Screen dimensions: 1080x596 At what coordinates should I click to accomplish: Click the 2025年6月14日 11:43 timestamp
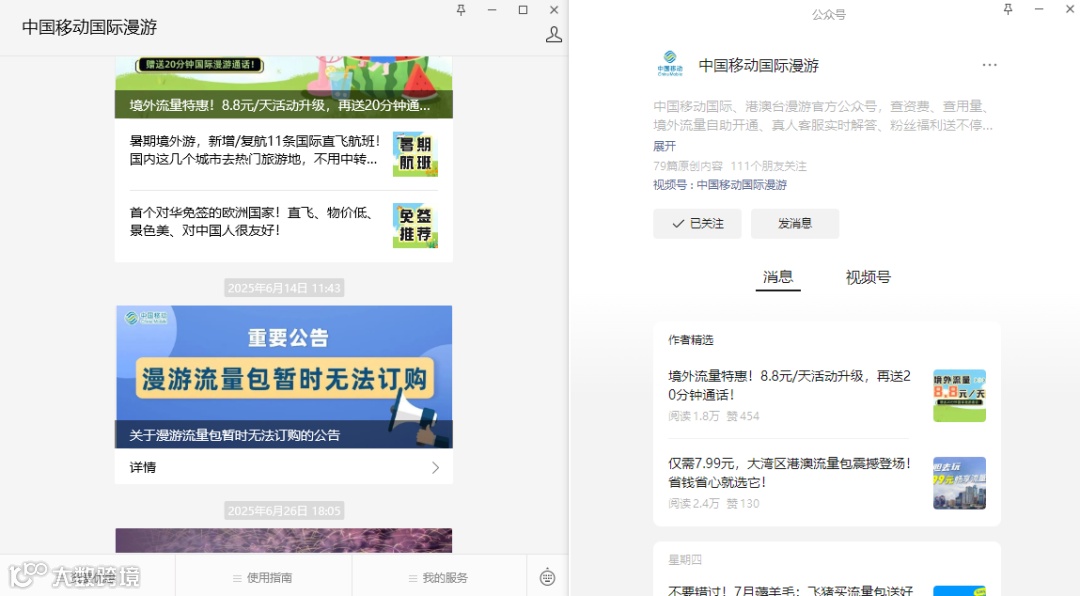pyautogui.click(x=284, y=288)
